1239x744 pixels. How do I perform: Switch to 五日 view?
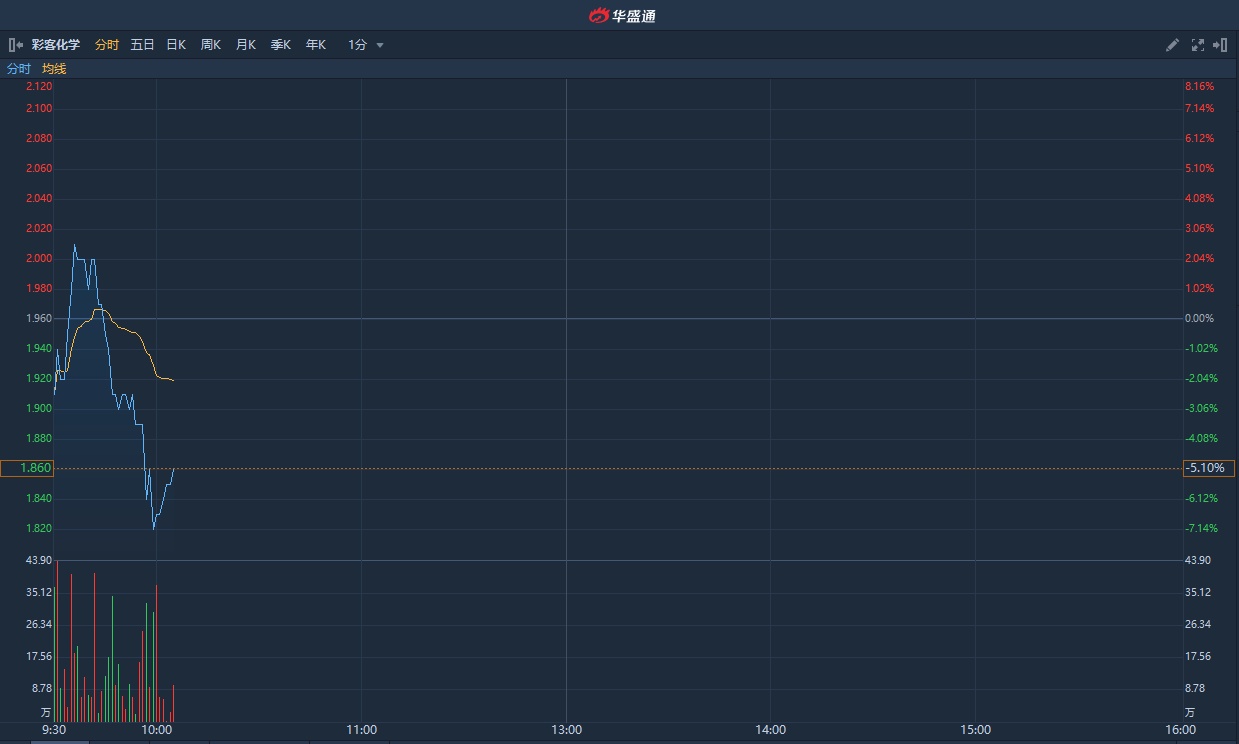tap(142, 45)
